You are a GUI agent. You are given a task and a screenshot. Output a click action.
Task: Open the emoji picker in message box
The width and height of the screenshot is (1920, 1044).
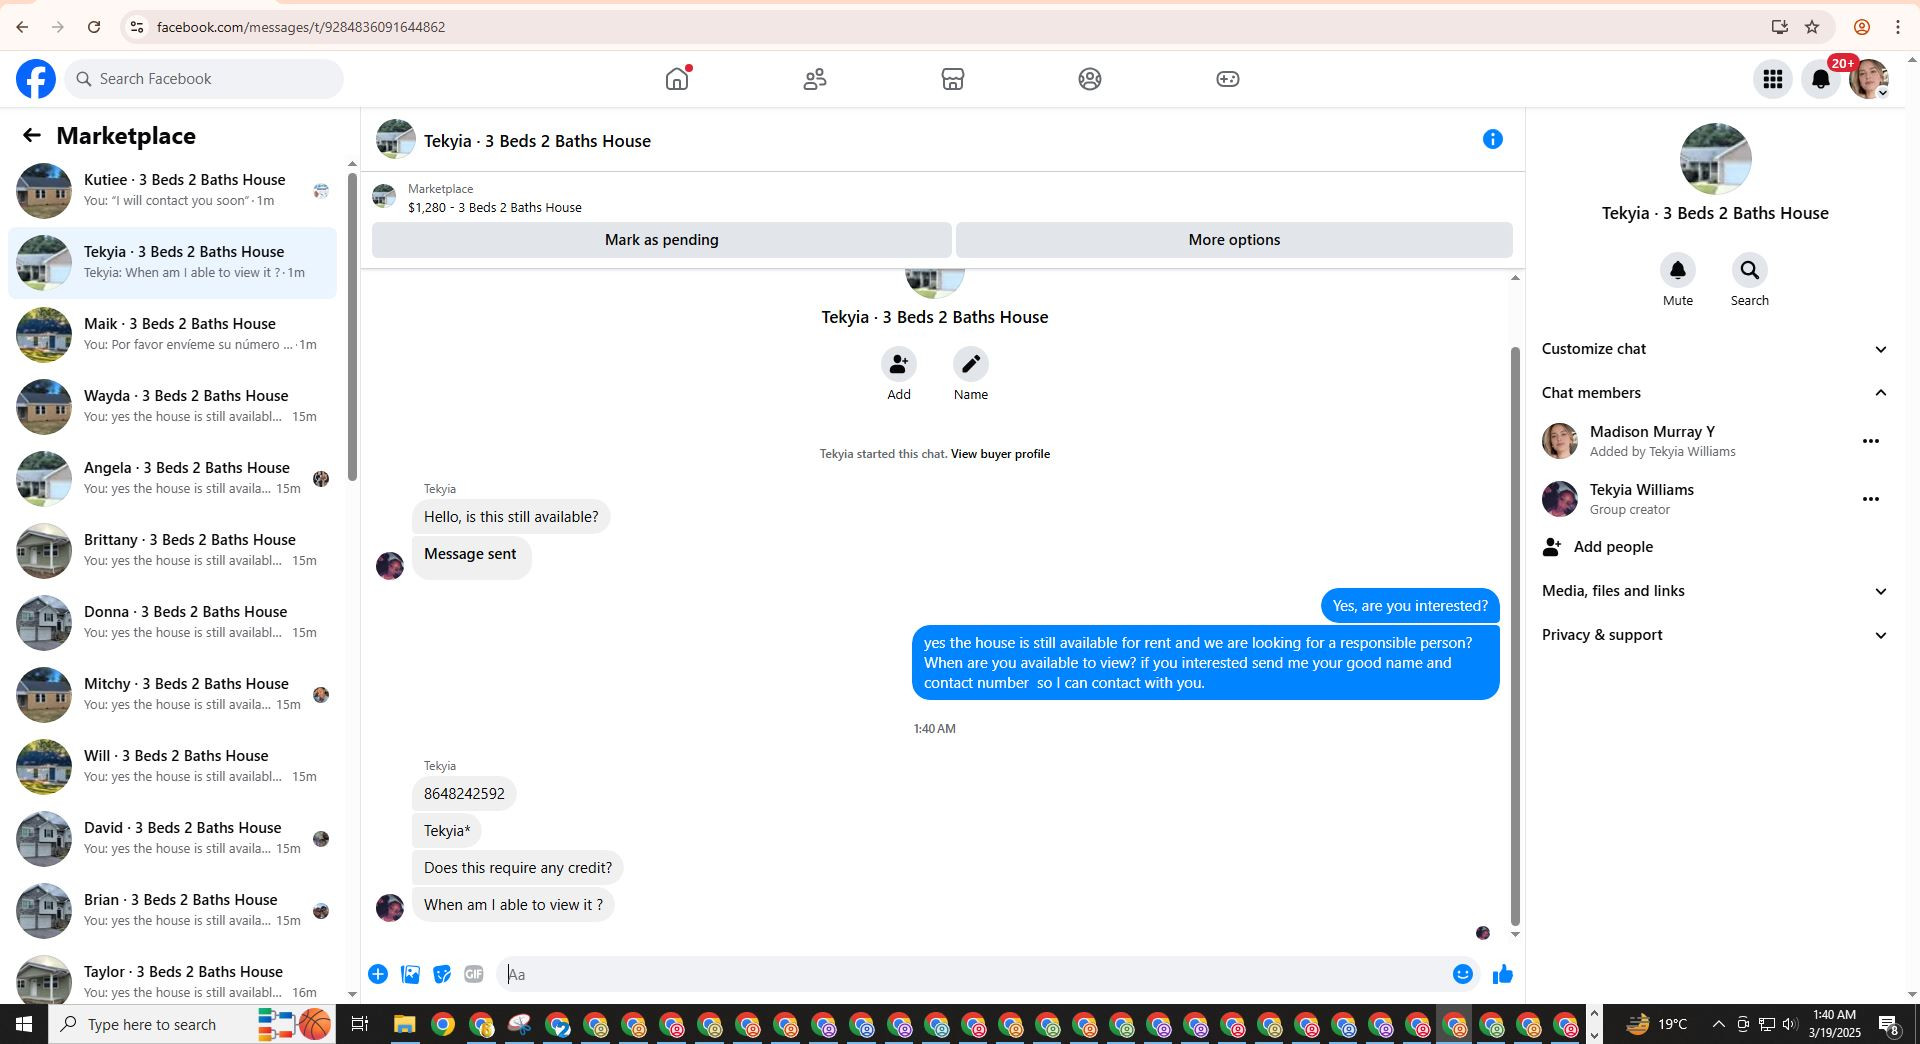click(1463, 974)
